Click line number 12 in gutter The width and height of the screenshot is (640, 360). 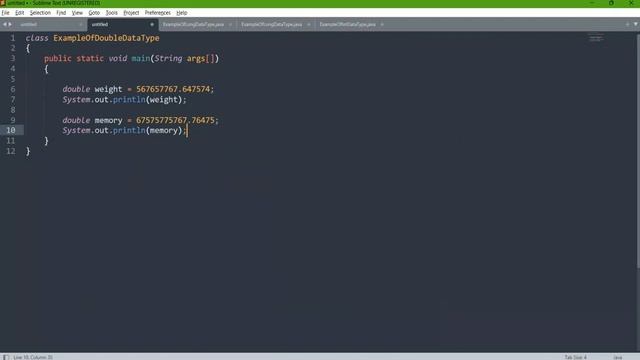click(11, 151)
